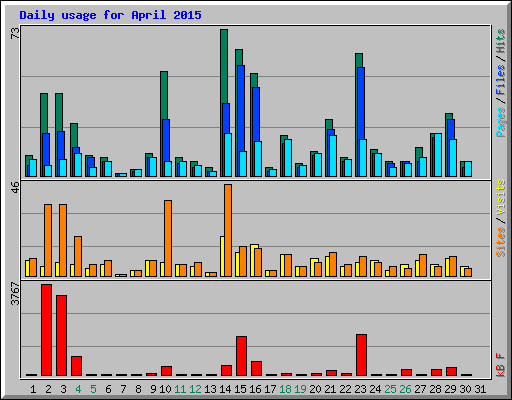Click the "46" middle axis maximum value
This screenshot has width=512, height=400.
pos(15,188)
